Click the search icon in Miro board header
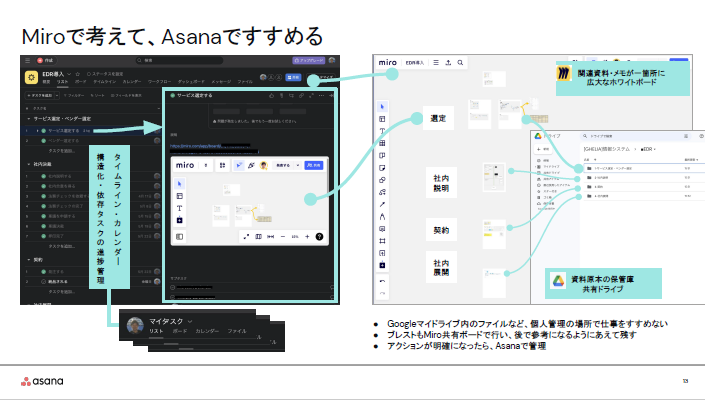Viewport: 705px width, 400px height. (460, 62)
